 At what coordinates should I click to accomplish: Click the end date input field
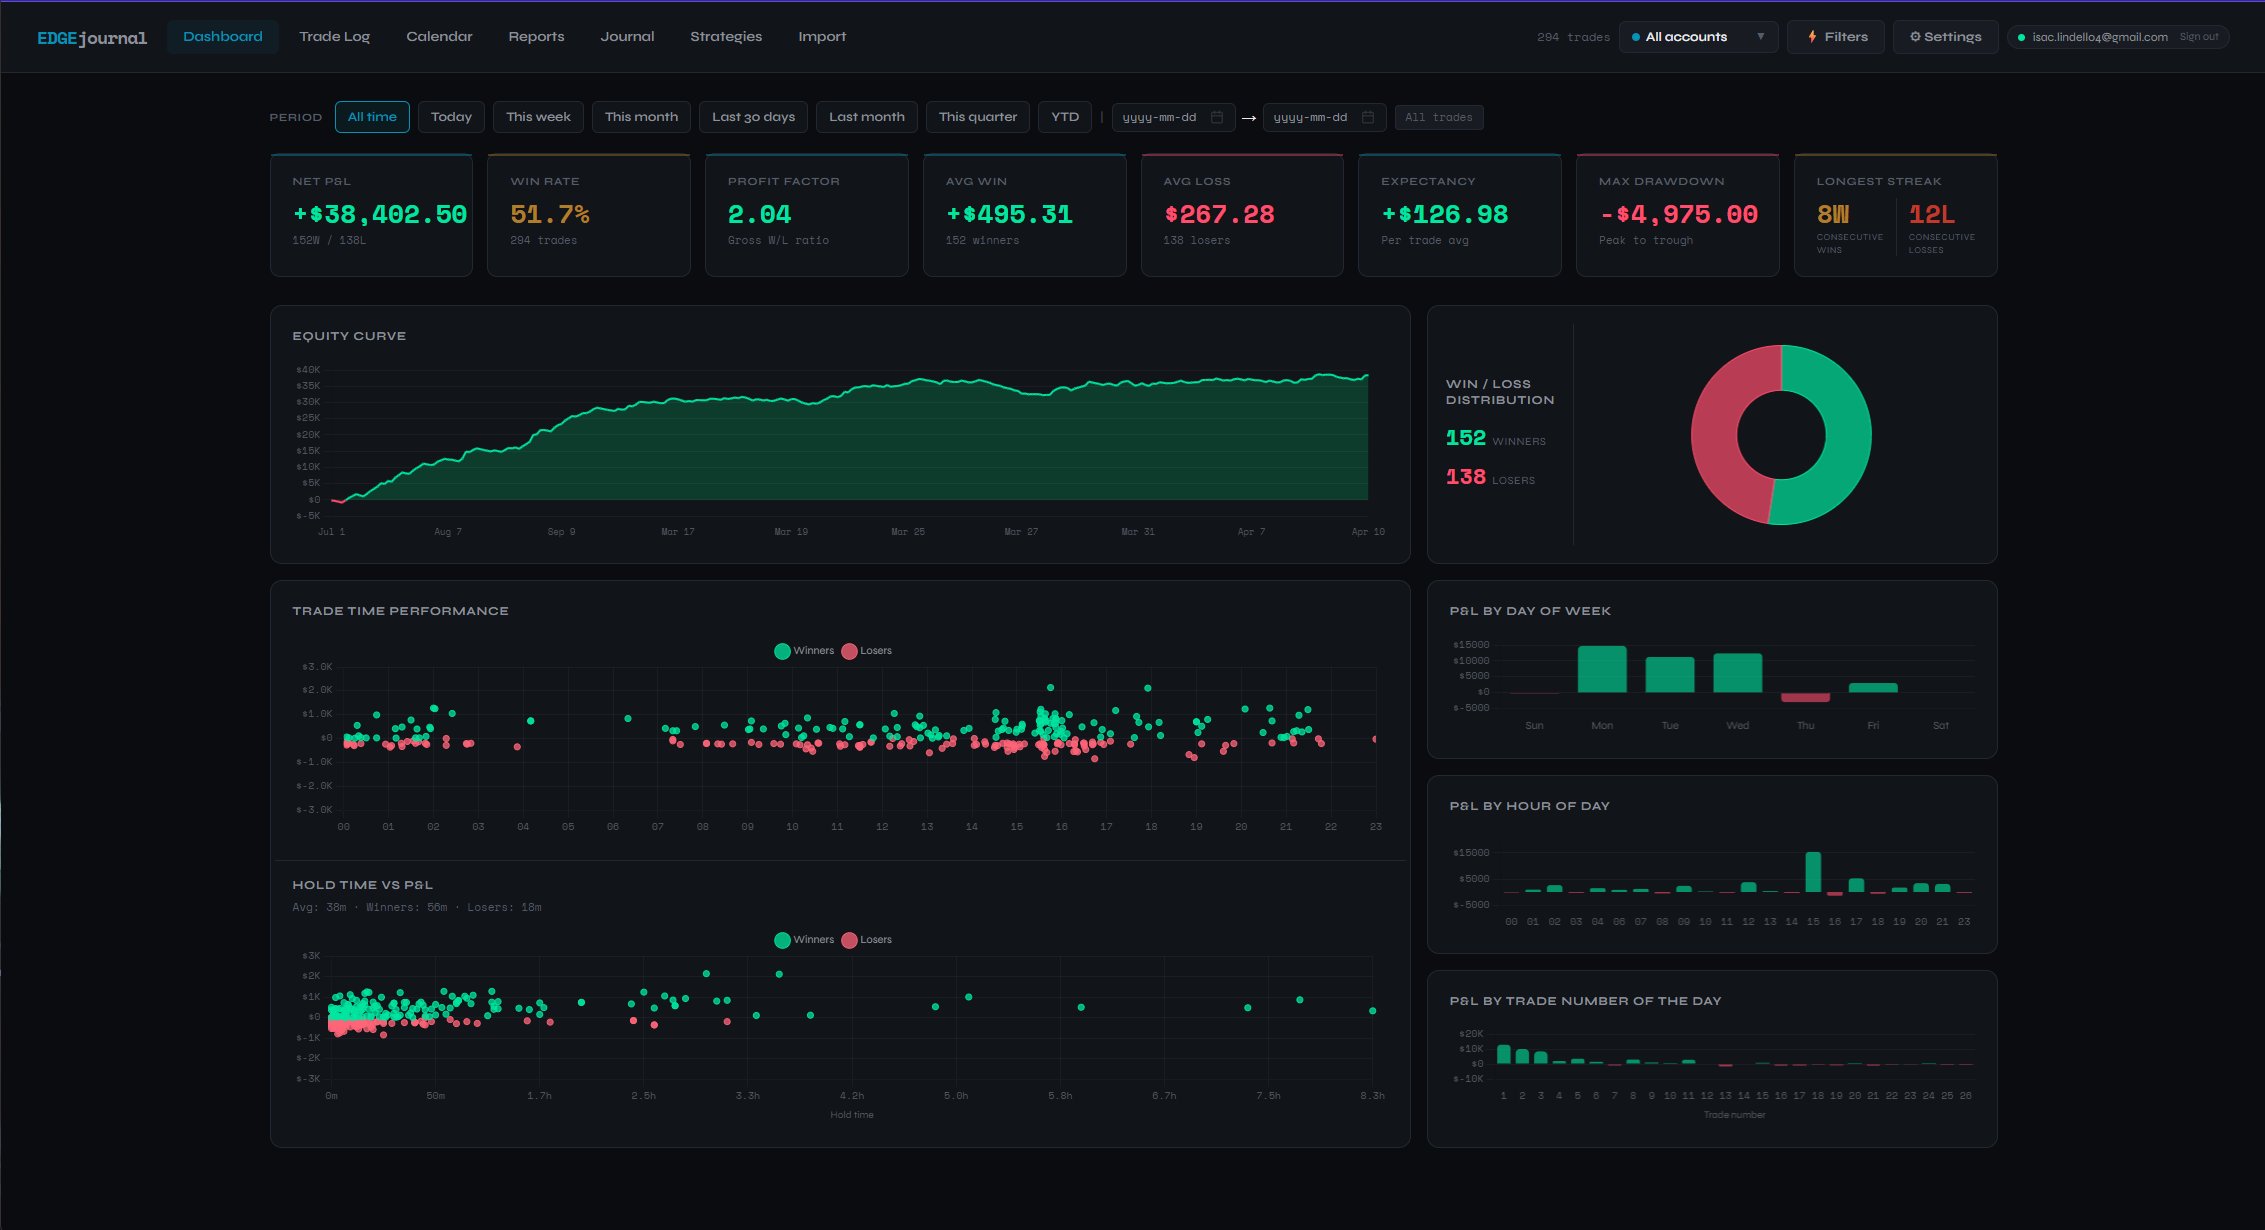click(1324, 117)
